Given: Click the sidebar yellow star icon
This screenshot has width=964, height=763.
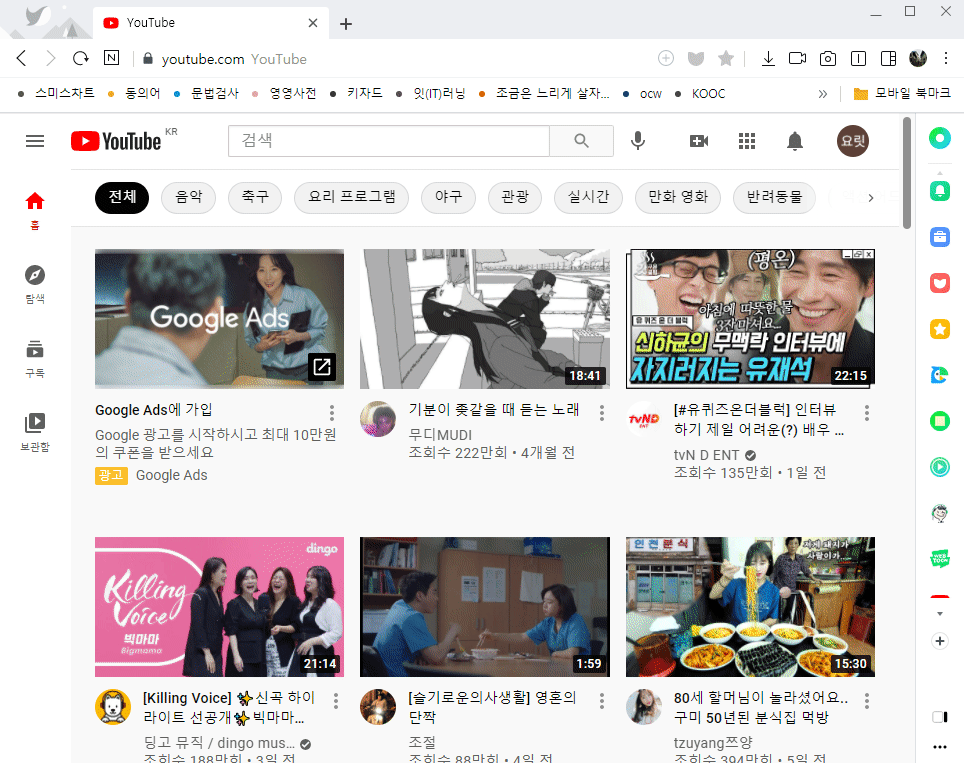Looking at the screenshot, I should [x=939, y=329].
